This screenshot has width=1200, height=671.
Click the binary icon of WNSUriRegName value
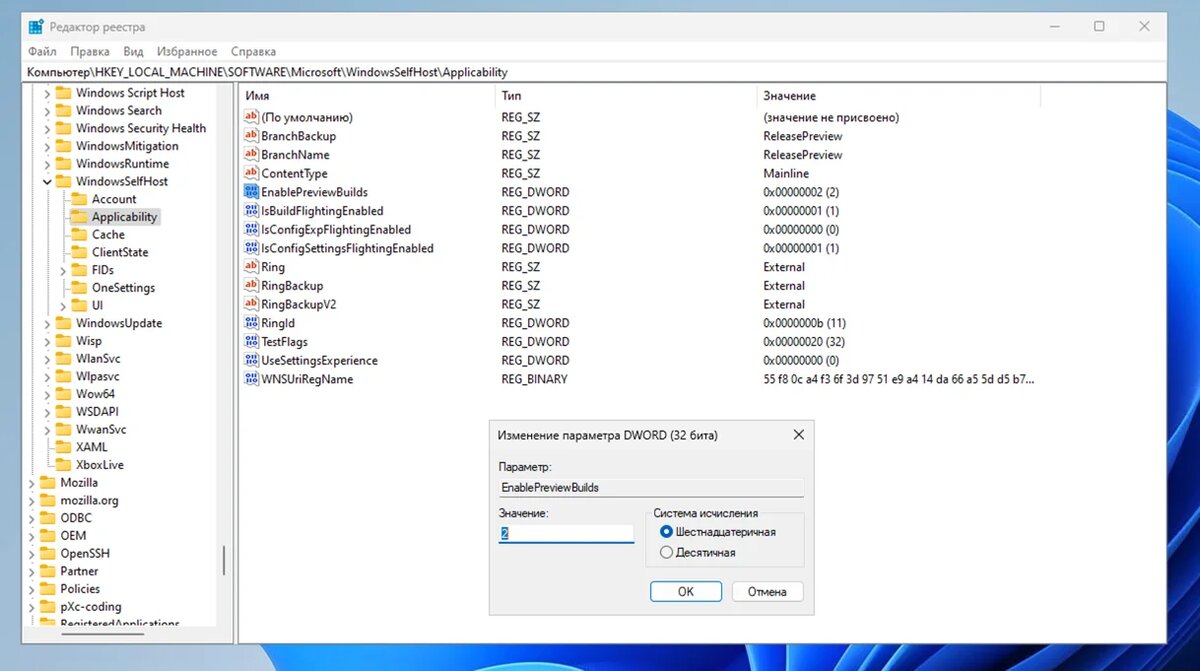point(251,379)
